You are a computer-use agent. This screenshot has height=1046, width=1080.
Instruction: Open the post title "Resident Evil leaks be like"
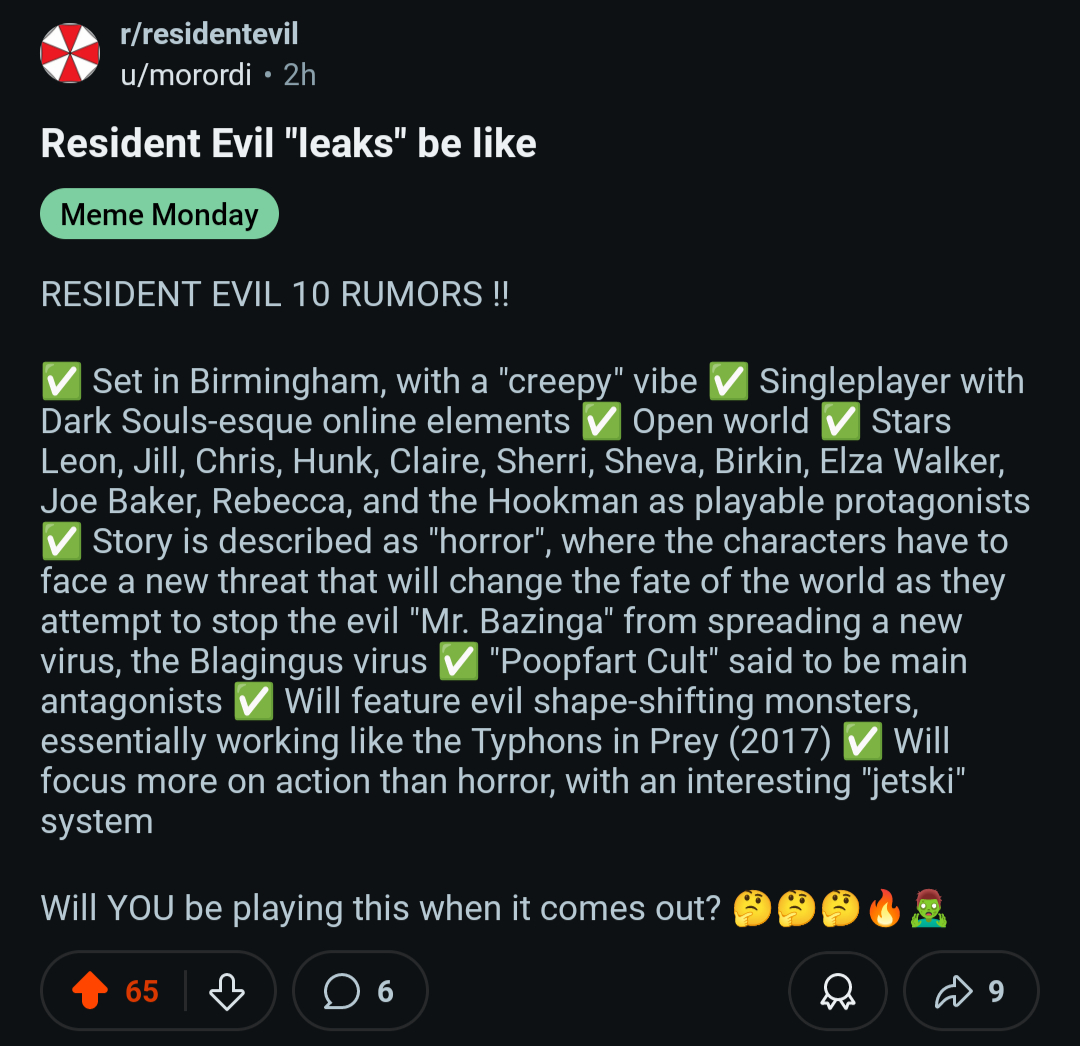coord(288,144)
